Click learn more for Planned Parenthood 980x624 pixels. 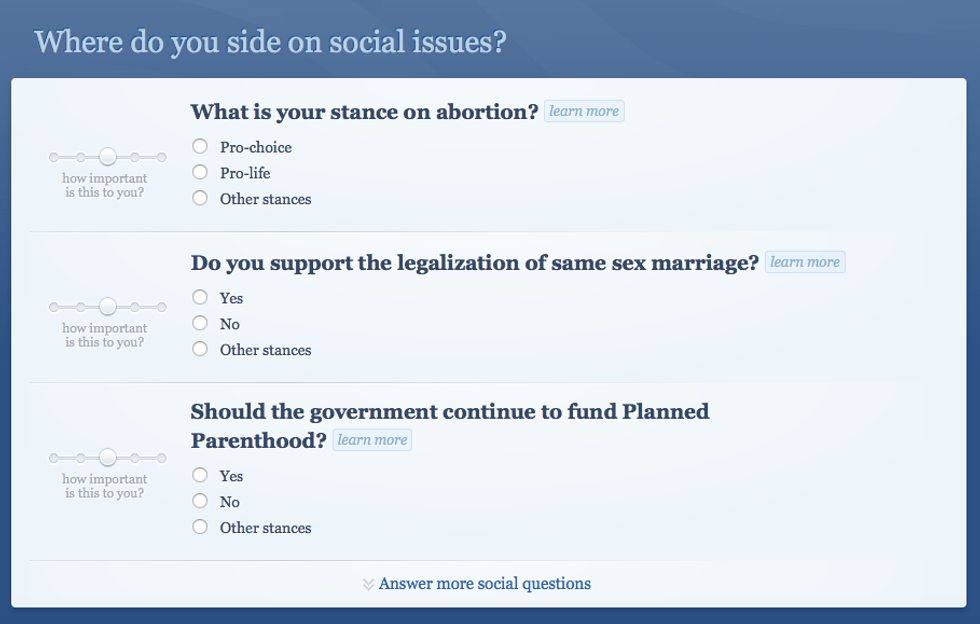(x=372, y=440)
